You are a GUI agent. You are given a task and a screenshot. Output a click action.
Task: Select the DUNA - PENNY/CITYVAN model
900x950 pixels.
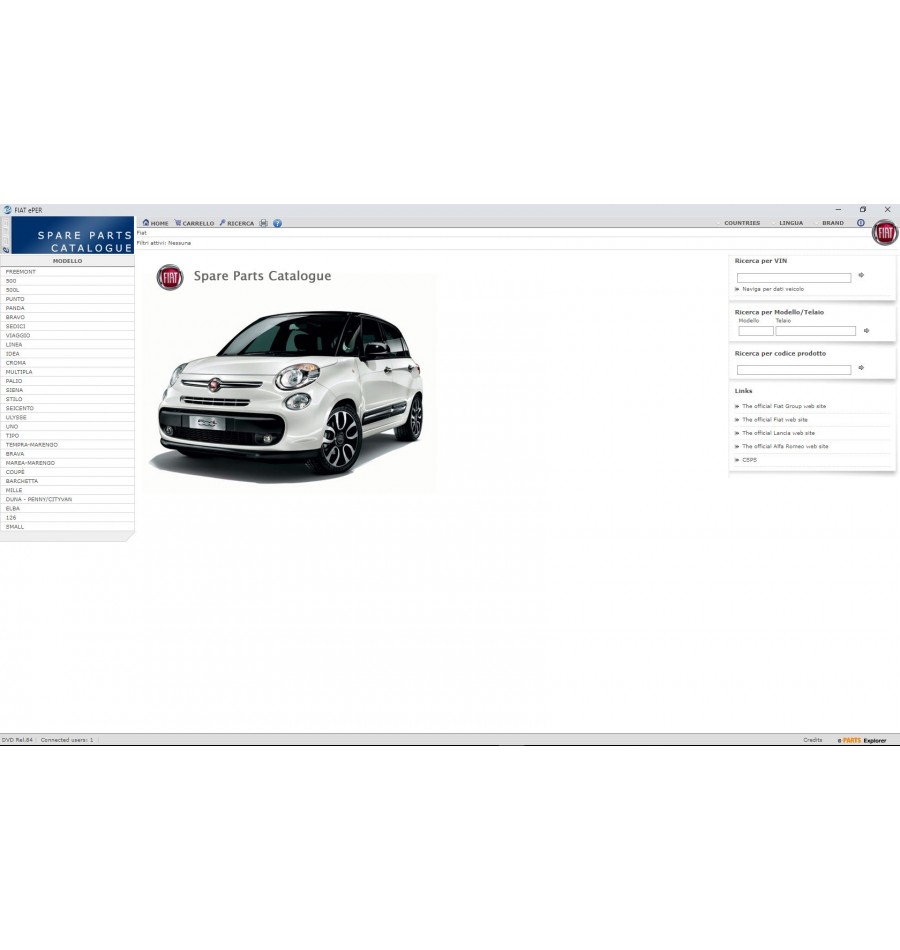click(x=67, y=499)
